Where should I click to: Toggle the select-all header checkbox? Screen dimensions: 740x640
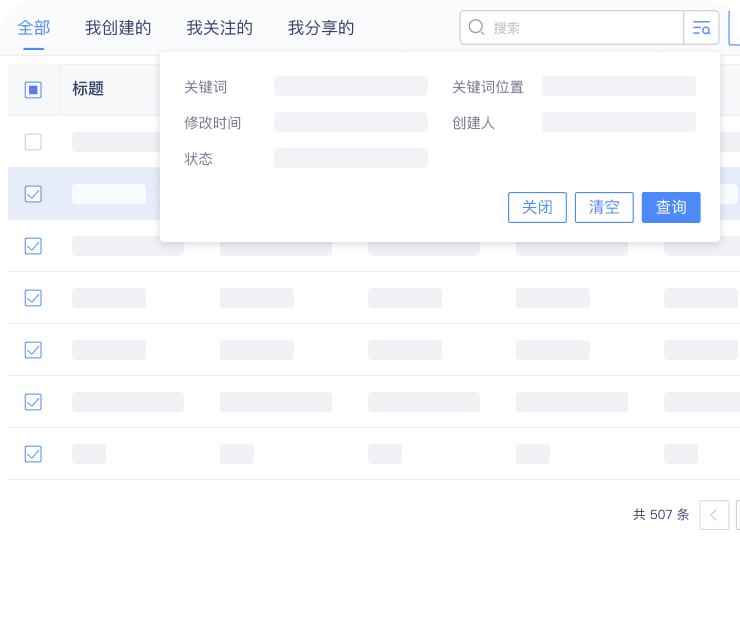33,90
